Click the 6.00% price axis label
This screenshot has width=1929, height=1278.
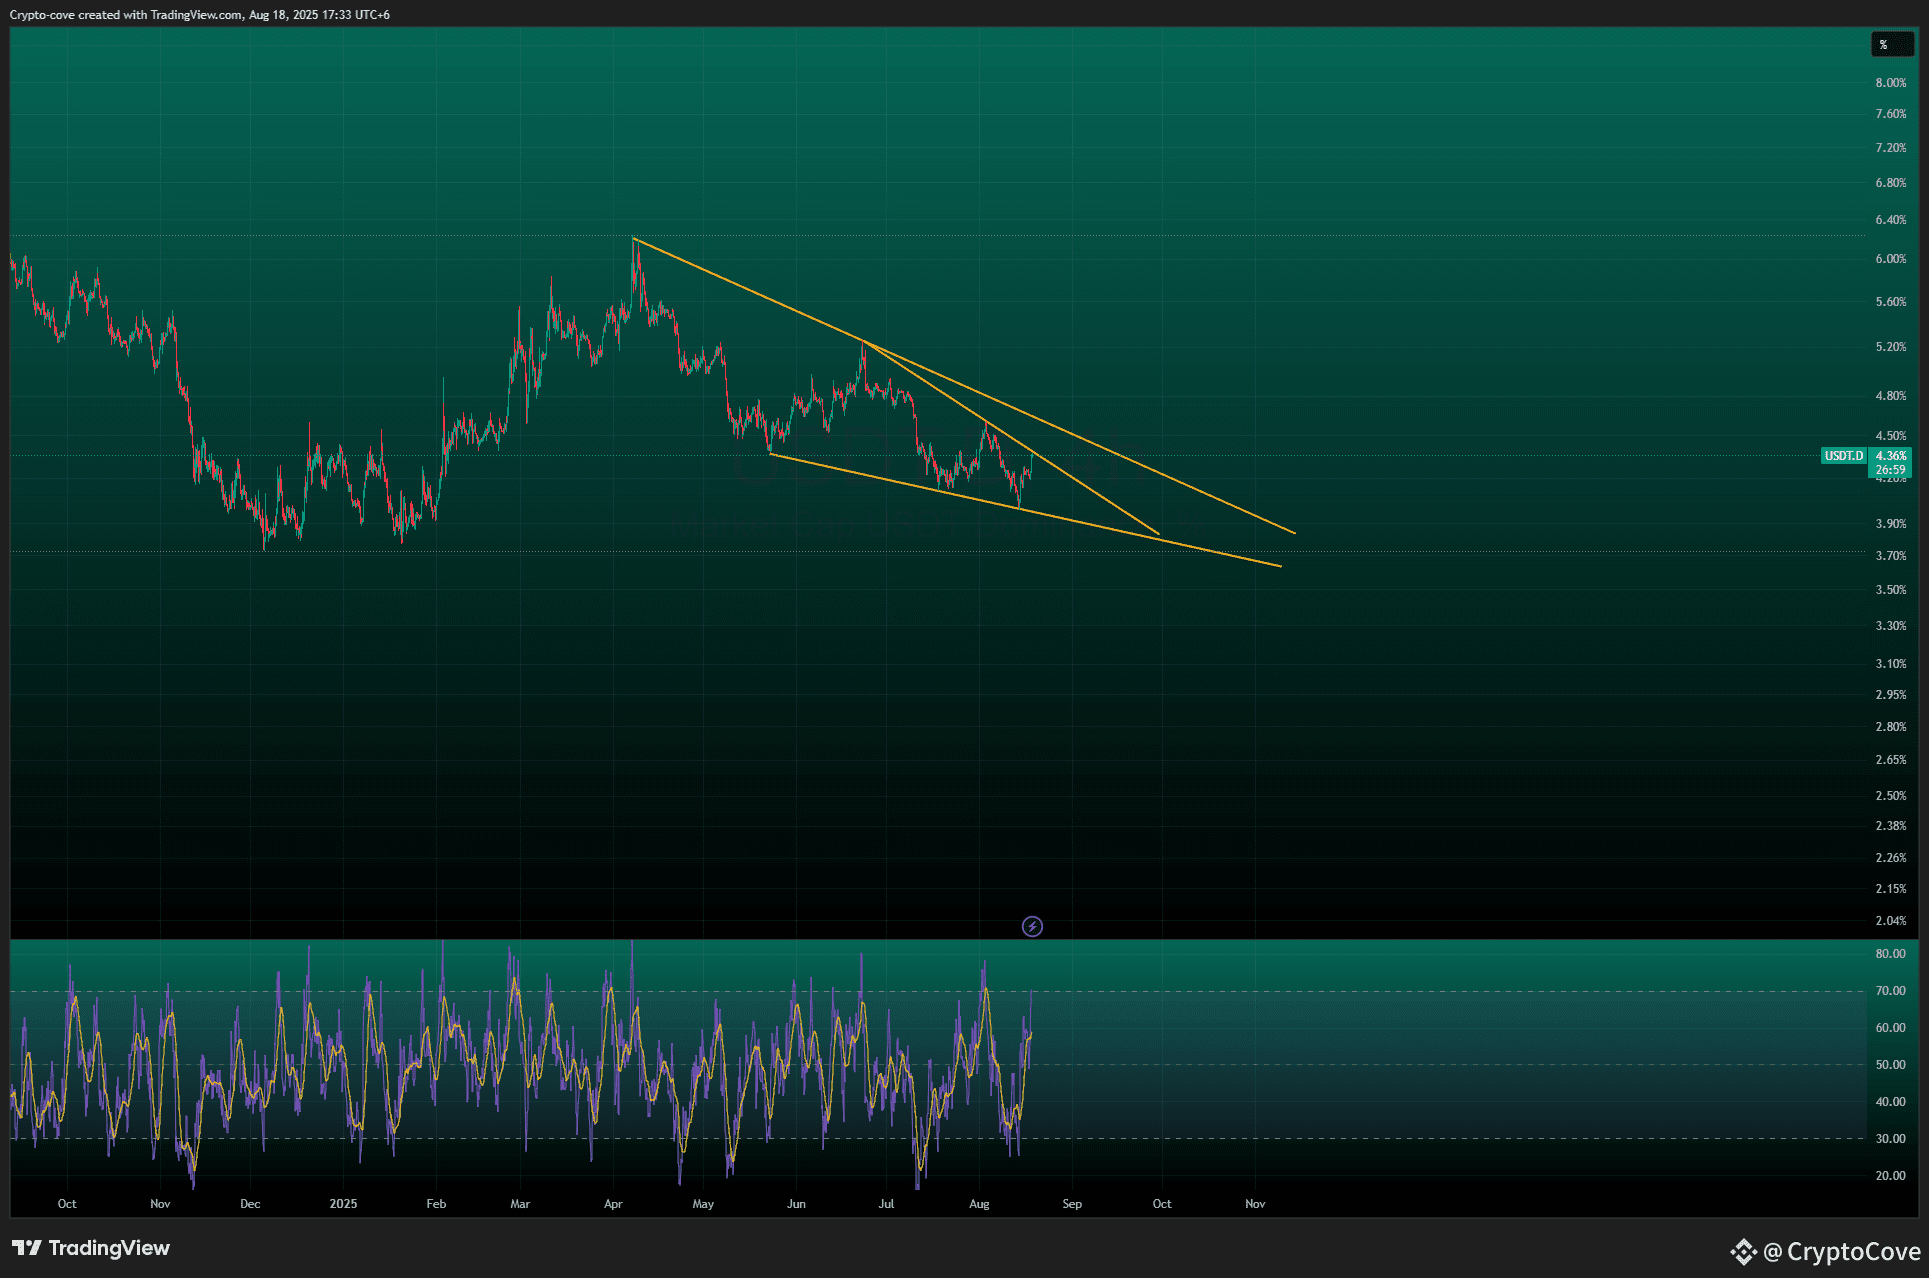pos(1890,259)
